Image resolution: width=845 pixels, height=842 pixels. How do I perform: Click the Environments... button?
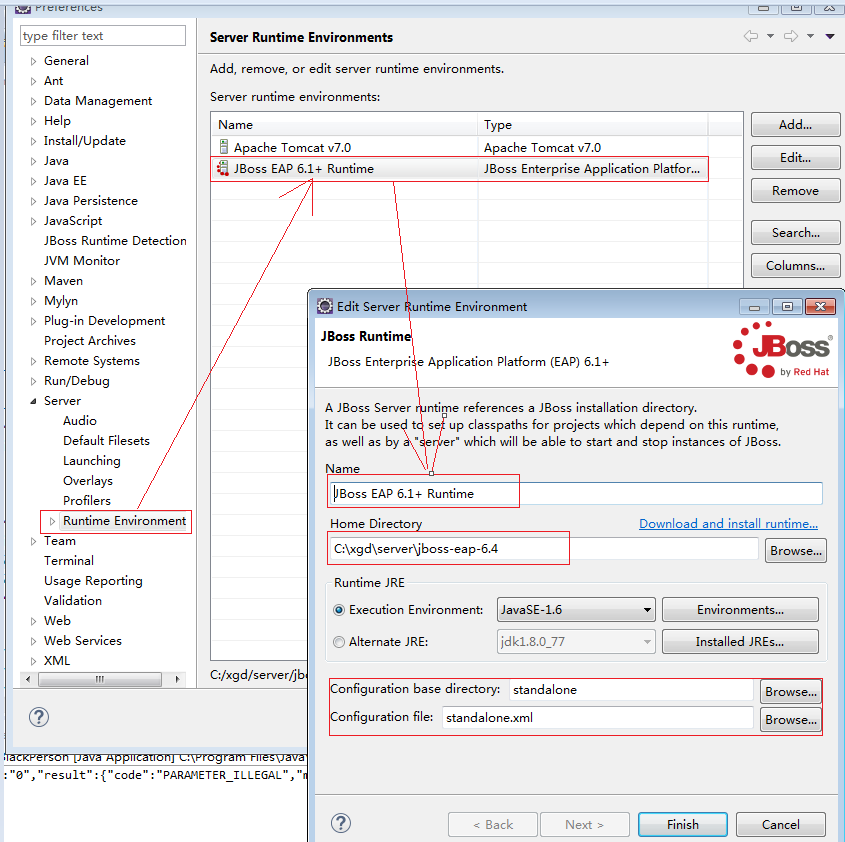740,610
